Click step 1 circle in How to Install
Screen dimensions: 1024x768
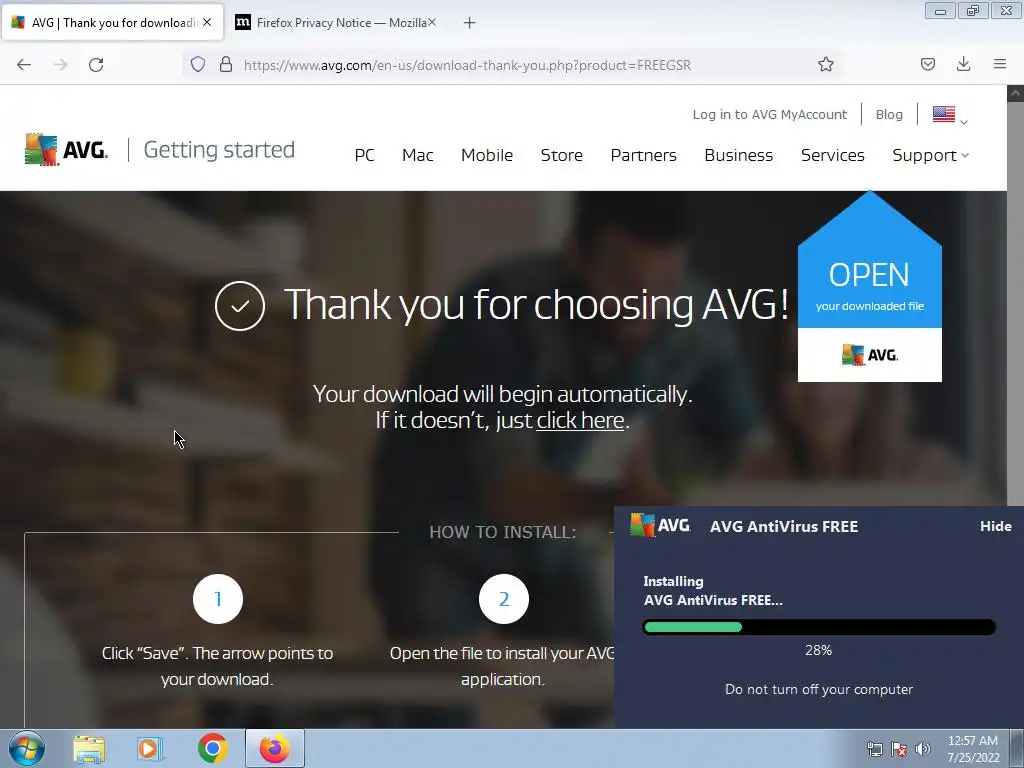click(x=217, y=599)
